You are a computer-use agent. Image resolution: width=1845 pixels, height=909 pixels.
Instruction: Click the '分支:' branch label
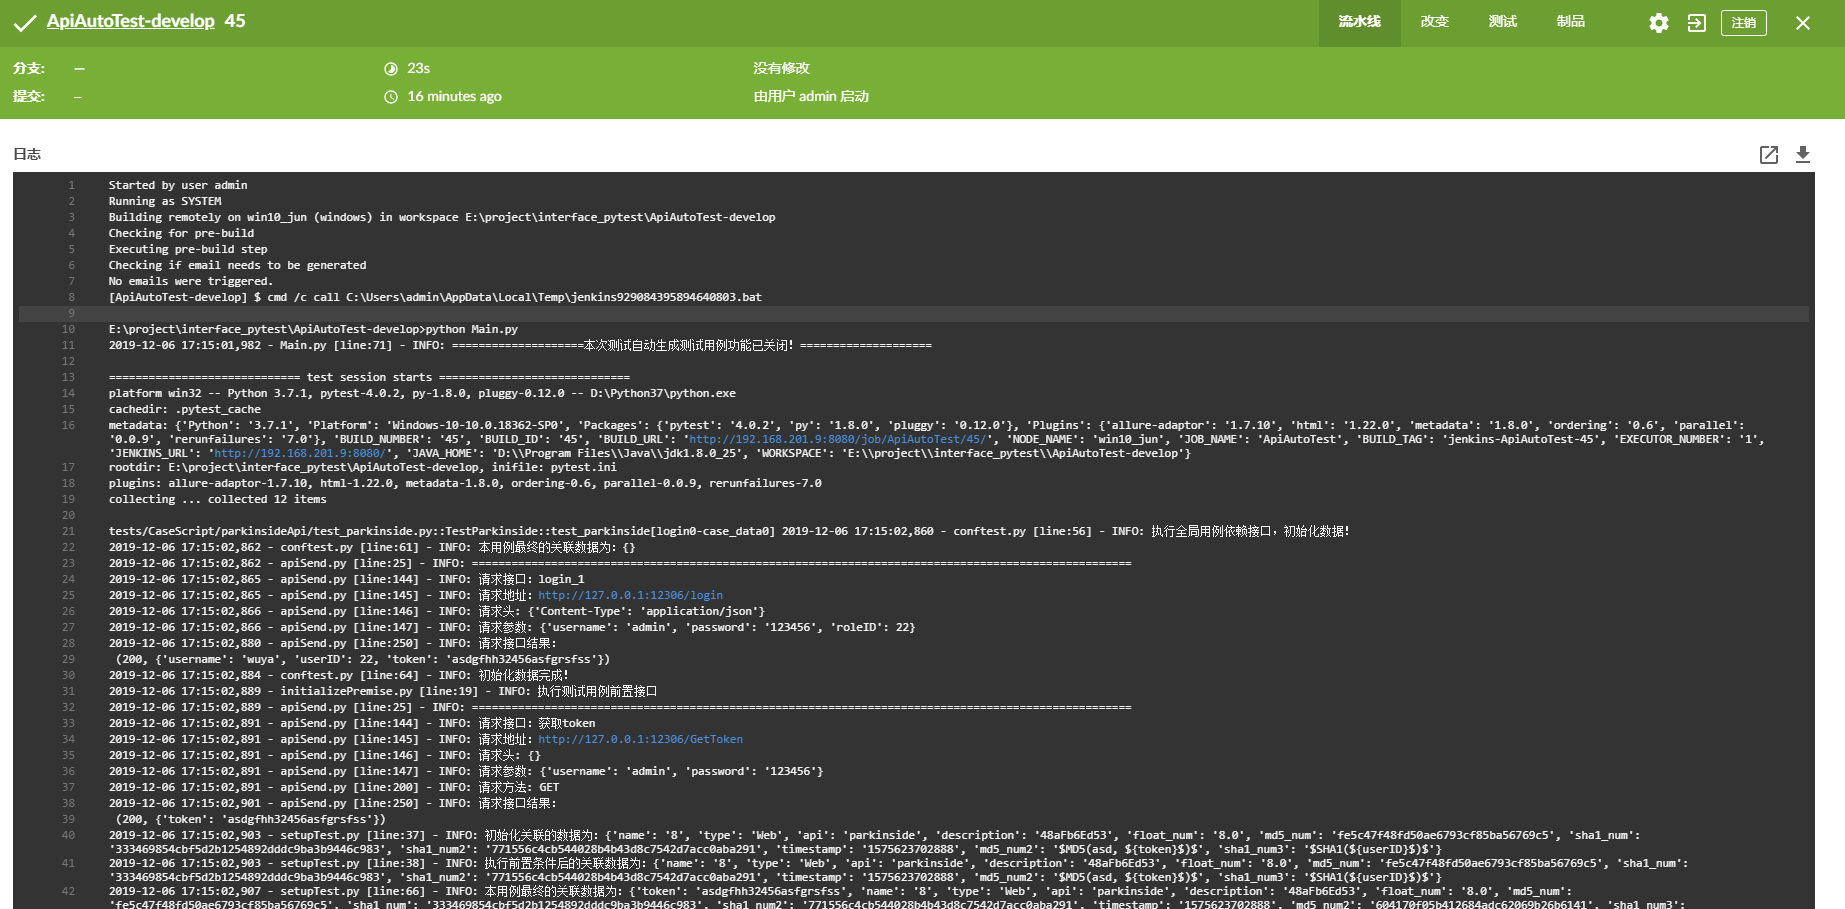(x=29, y=69)
